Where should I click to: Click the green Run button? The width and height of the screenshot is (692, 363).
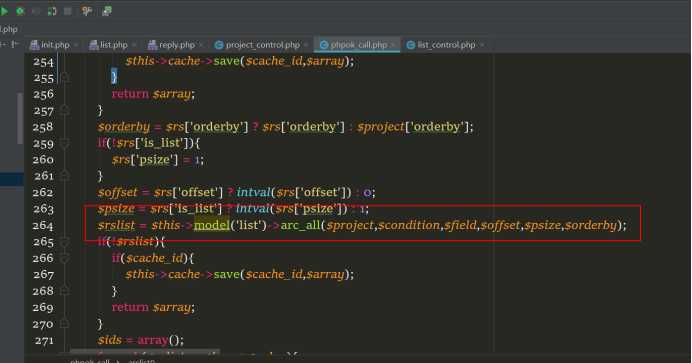4,11
